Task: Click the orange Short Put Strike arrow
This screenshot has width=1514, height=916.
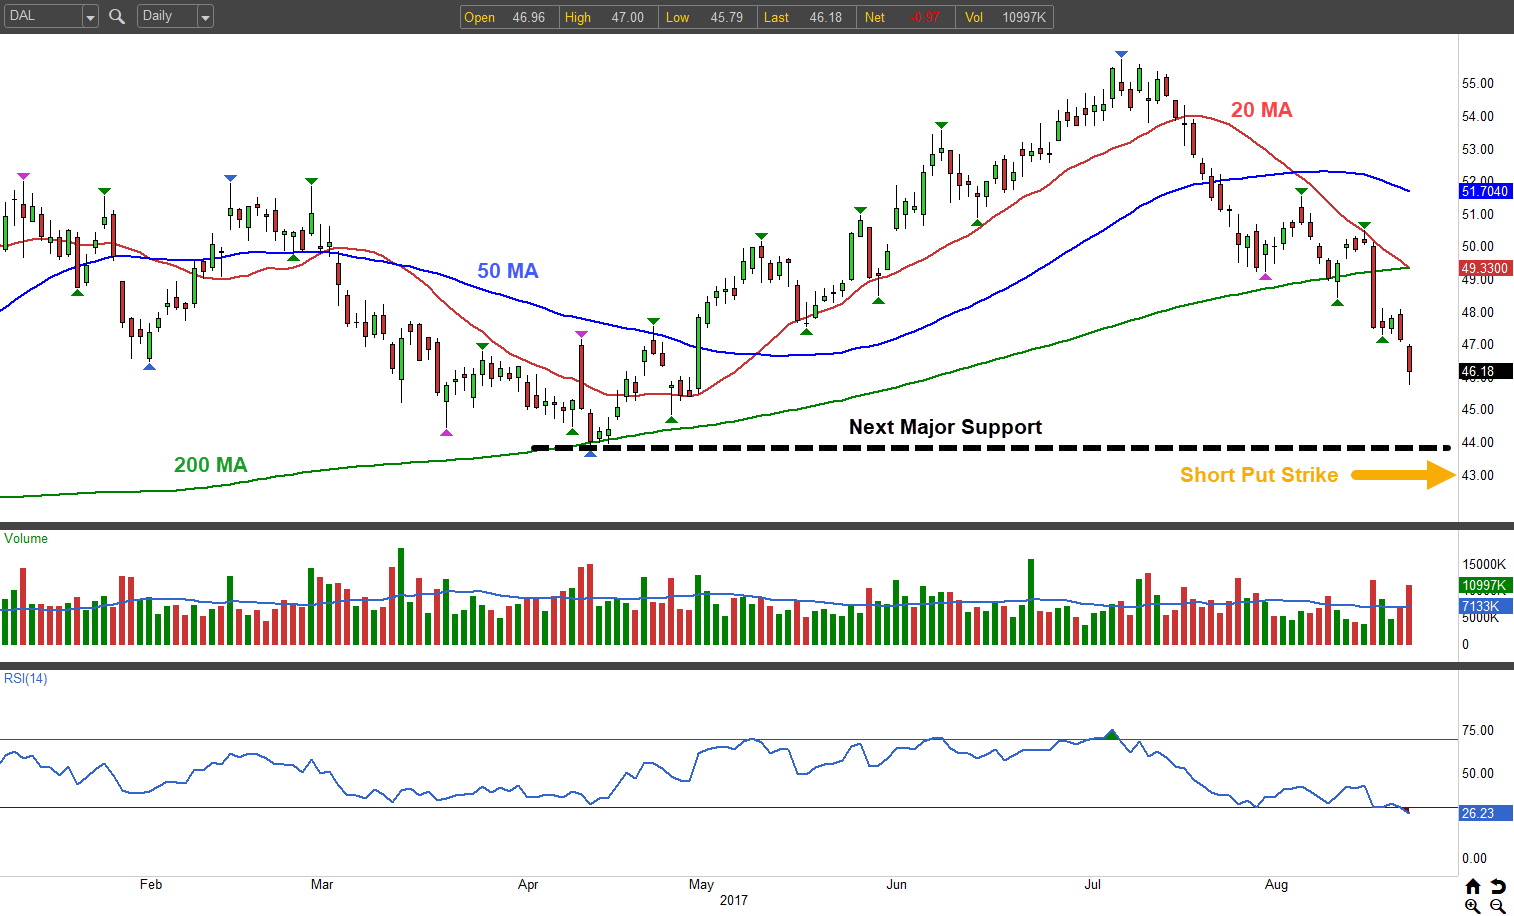Action: pos(1403,475)
